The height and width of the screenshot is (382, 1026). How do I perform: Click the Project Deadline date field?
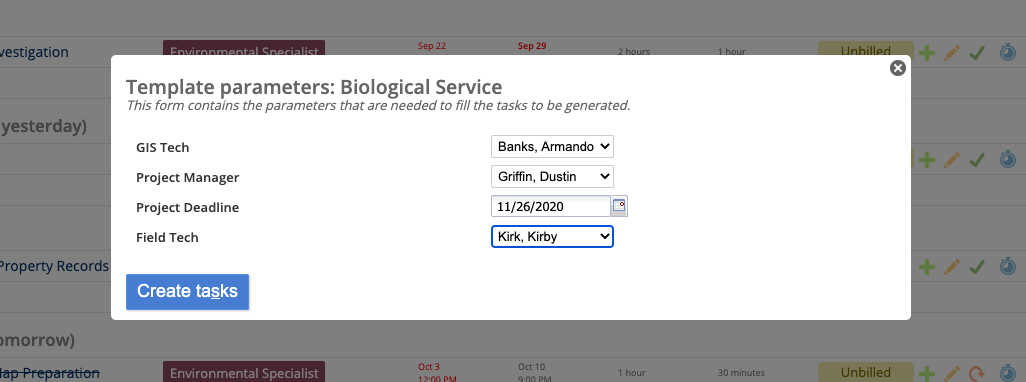(551, 207)
